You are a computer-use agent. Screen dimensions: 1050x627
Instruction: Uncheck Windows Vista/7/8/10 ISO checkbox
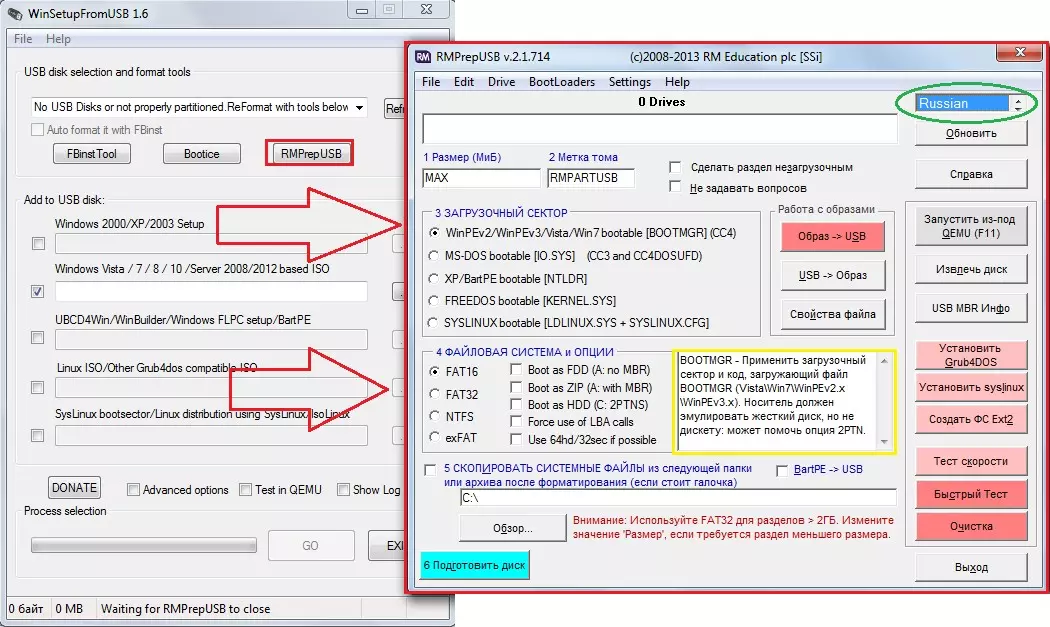38,291
